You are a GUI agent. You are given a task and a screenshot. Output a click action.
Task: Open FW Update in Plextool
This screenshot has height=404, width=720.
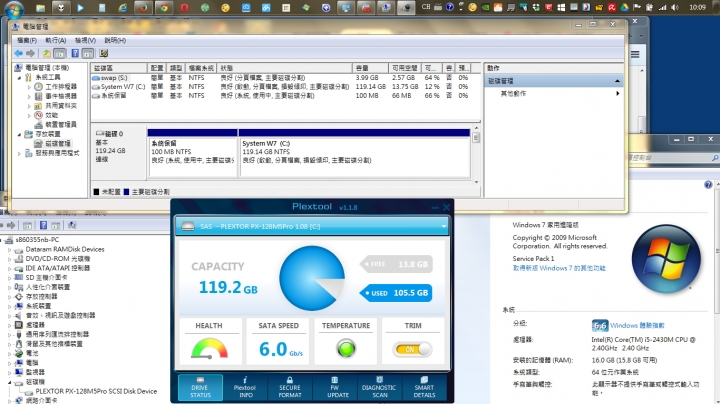[x=335, y=388]
